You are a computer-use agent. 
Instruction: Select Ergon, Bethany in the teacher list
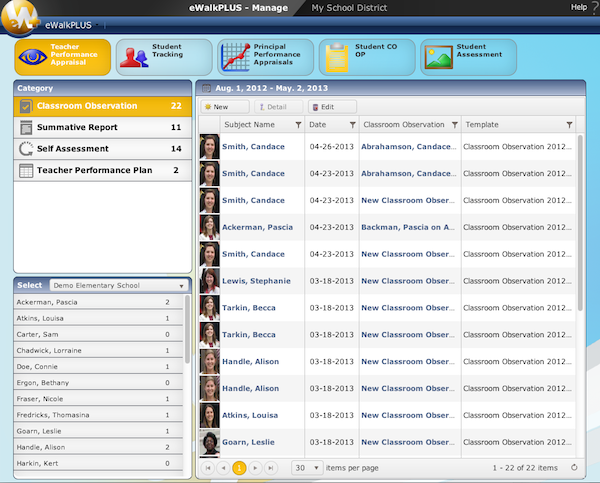click(x=98, y=383)
